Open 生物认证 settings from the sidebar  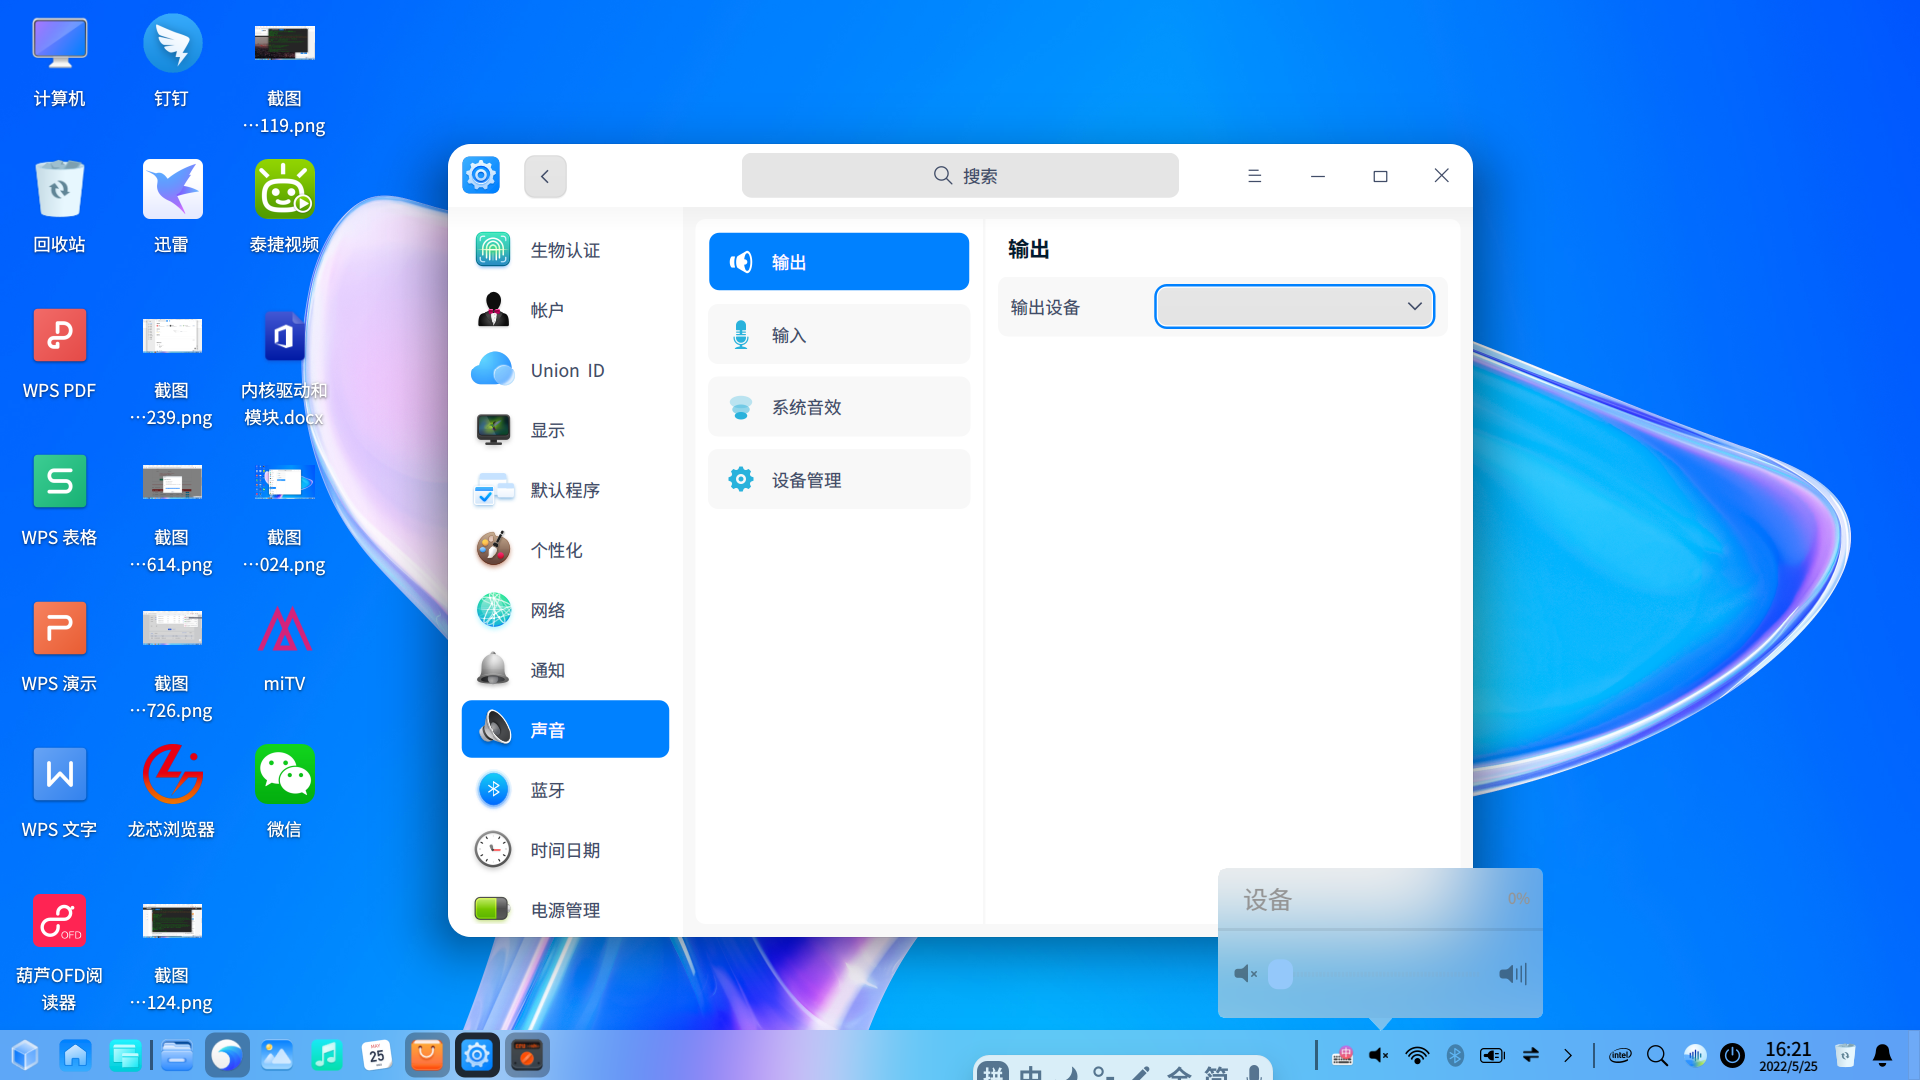pyautogui.click(x=565, y=250)
